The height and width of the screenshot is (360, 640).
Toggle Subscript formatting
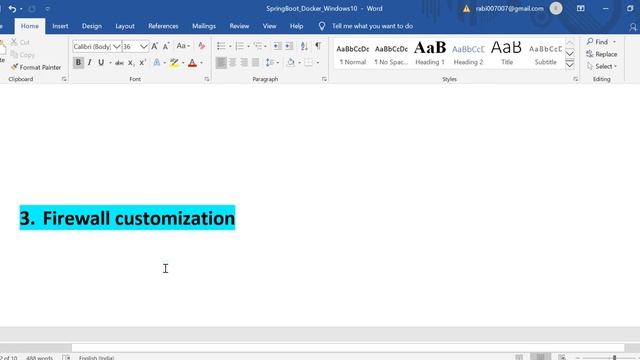point(131,63)
